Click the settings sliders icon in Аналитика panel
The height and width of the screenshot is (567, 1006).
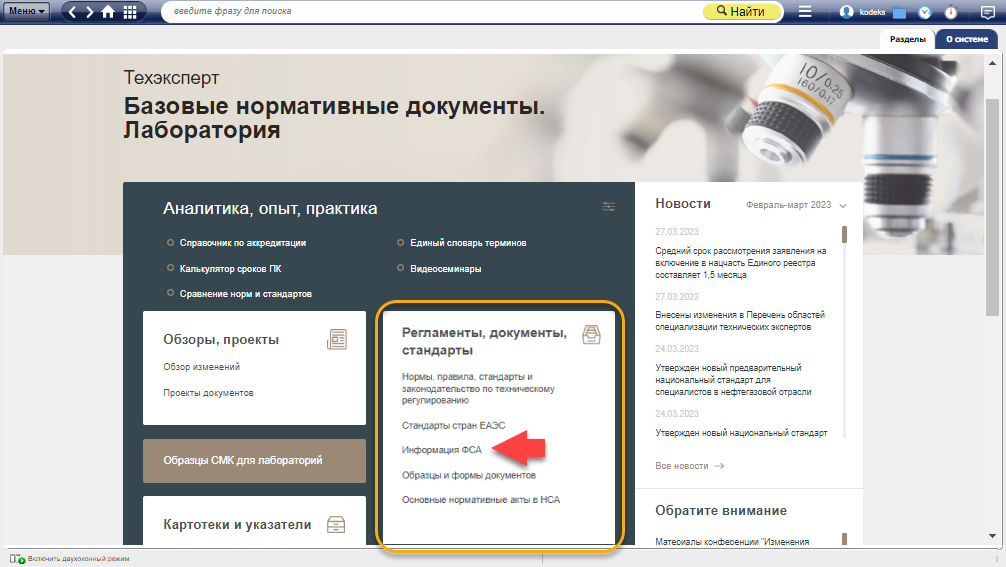click(x=608, y=207)
